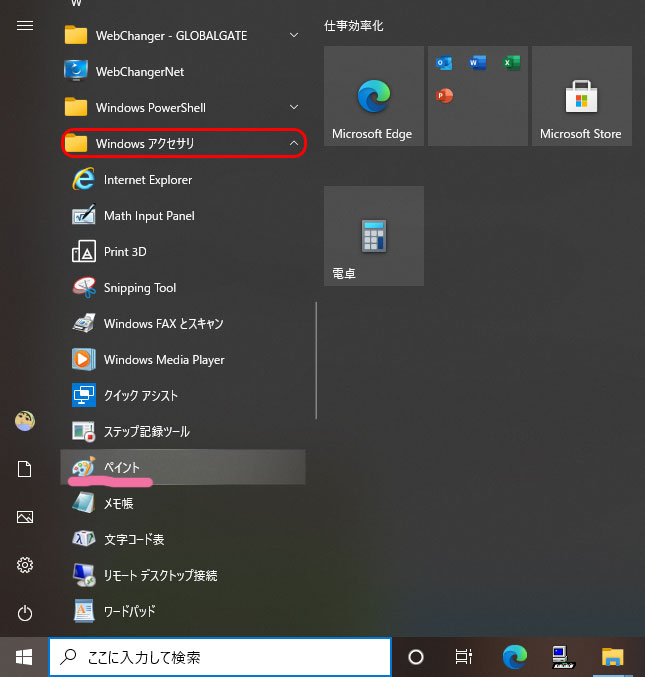Launch Snipping Tool scissors icon
The width and height of the screenshot is (645, 677).
[84, 288]
